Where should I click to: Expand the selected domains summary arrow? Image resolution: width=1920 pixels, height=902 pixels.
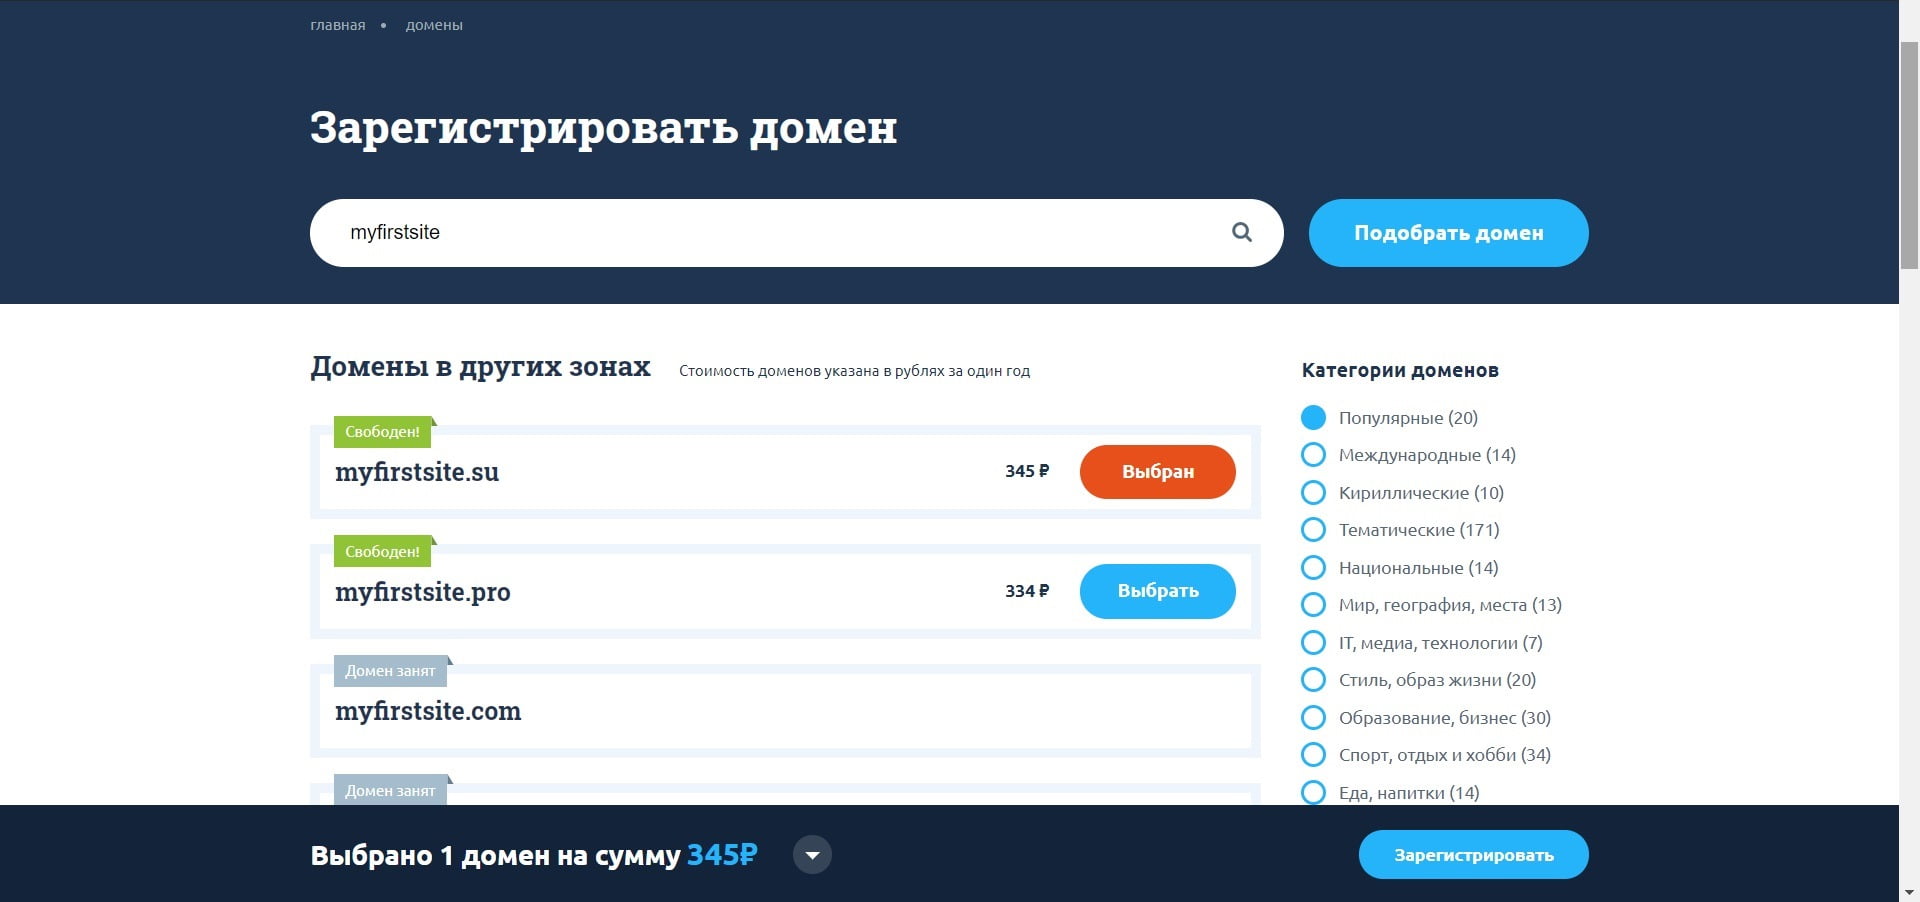point(812,855)
